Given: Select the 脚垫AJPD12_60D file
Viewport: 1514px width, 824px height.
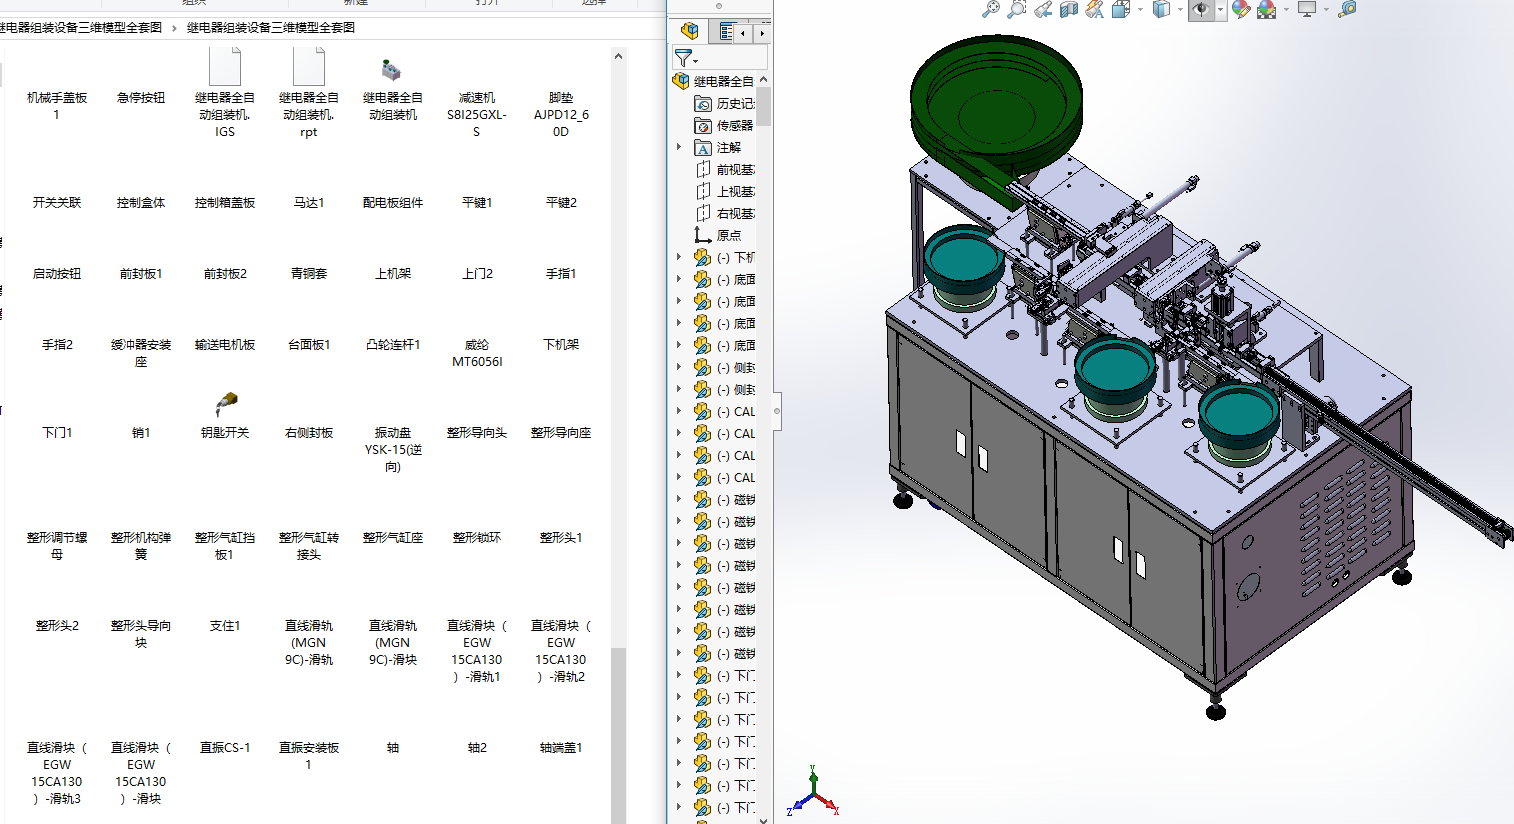Looking at the screenshot, I should 561,114.
